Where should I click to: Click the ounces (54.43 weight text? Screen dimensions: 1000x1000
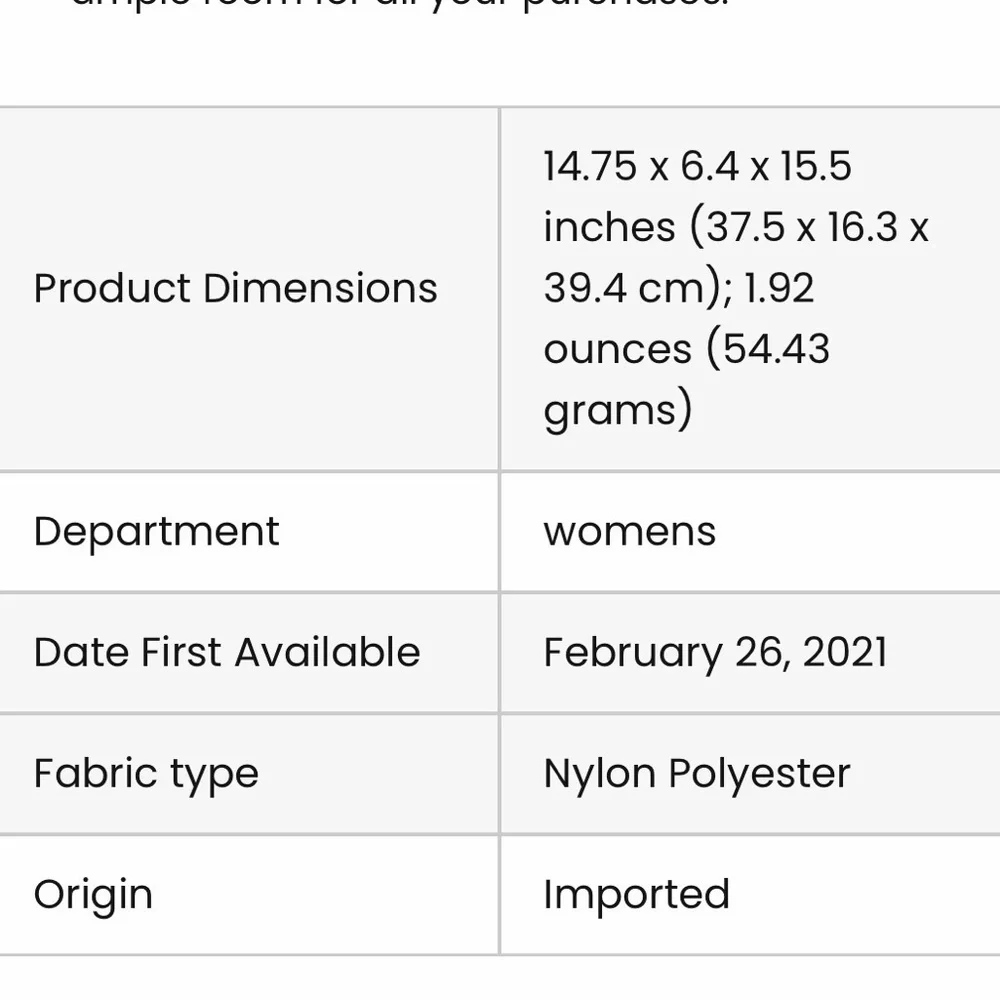686,348
